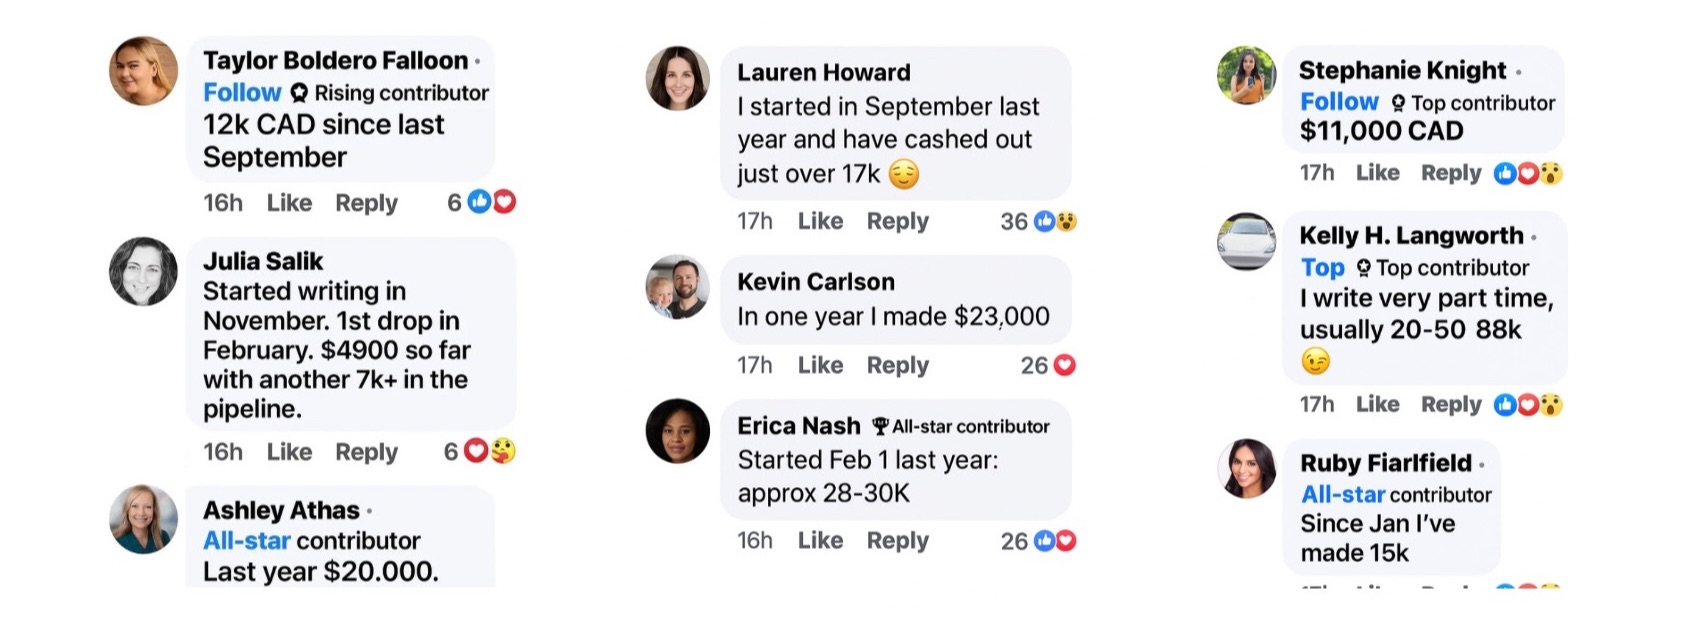Like Julia Salik's comment
The width and height of the screenshot is (1684, 624).
(x=289, y=452)
